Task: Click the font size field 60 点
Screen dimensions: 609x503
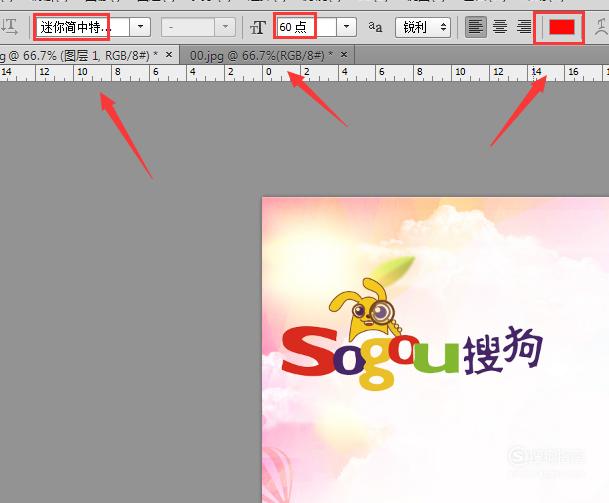Action: click(x=306, y=27)
